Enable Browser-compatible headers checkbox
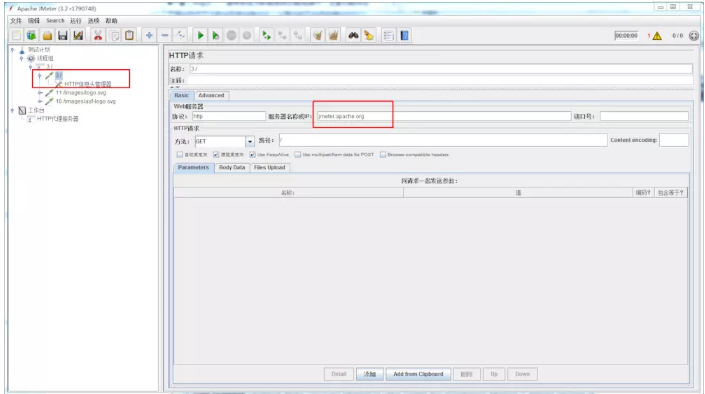 tap(383, 155)
